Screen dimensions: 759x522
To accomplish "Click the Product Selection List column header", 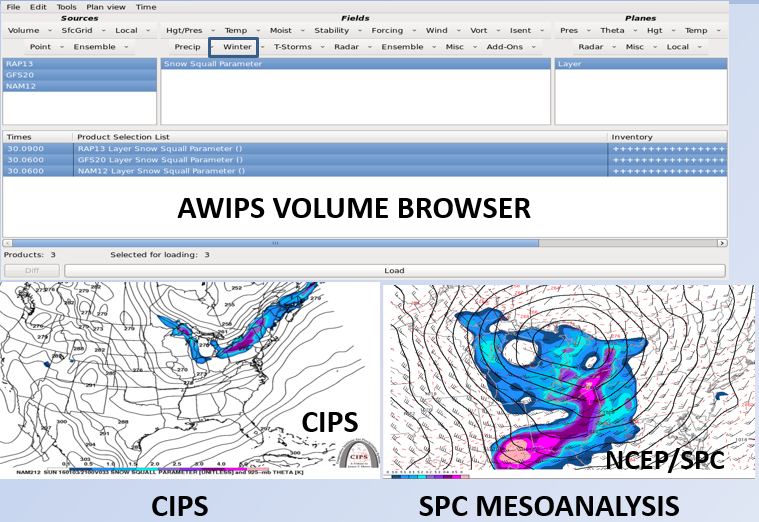I will (340, 137).
